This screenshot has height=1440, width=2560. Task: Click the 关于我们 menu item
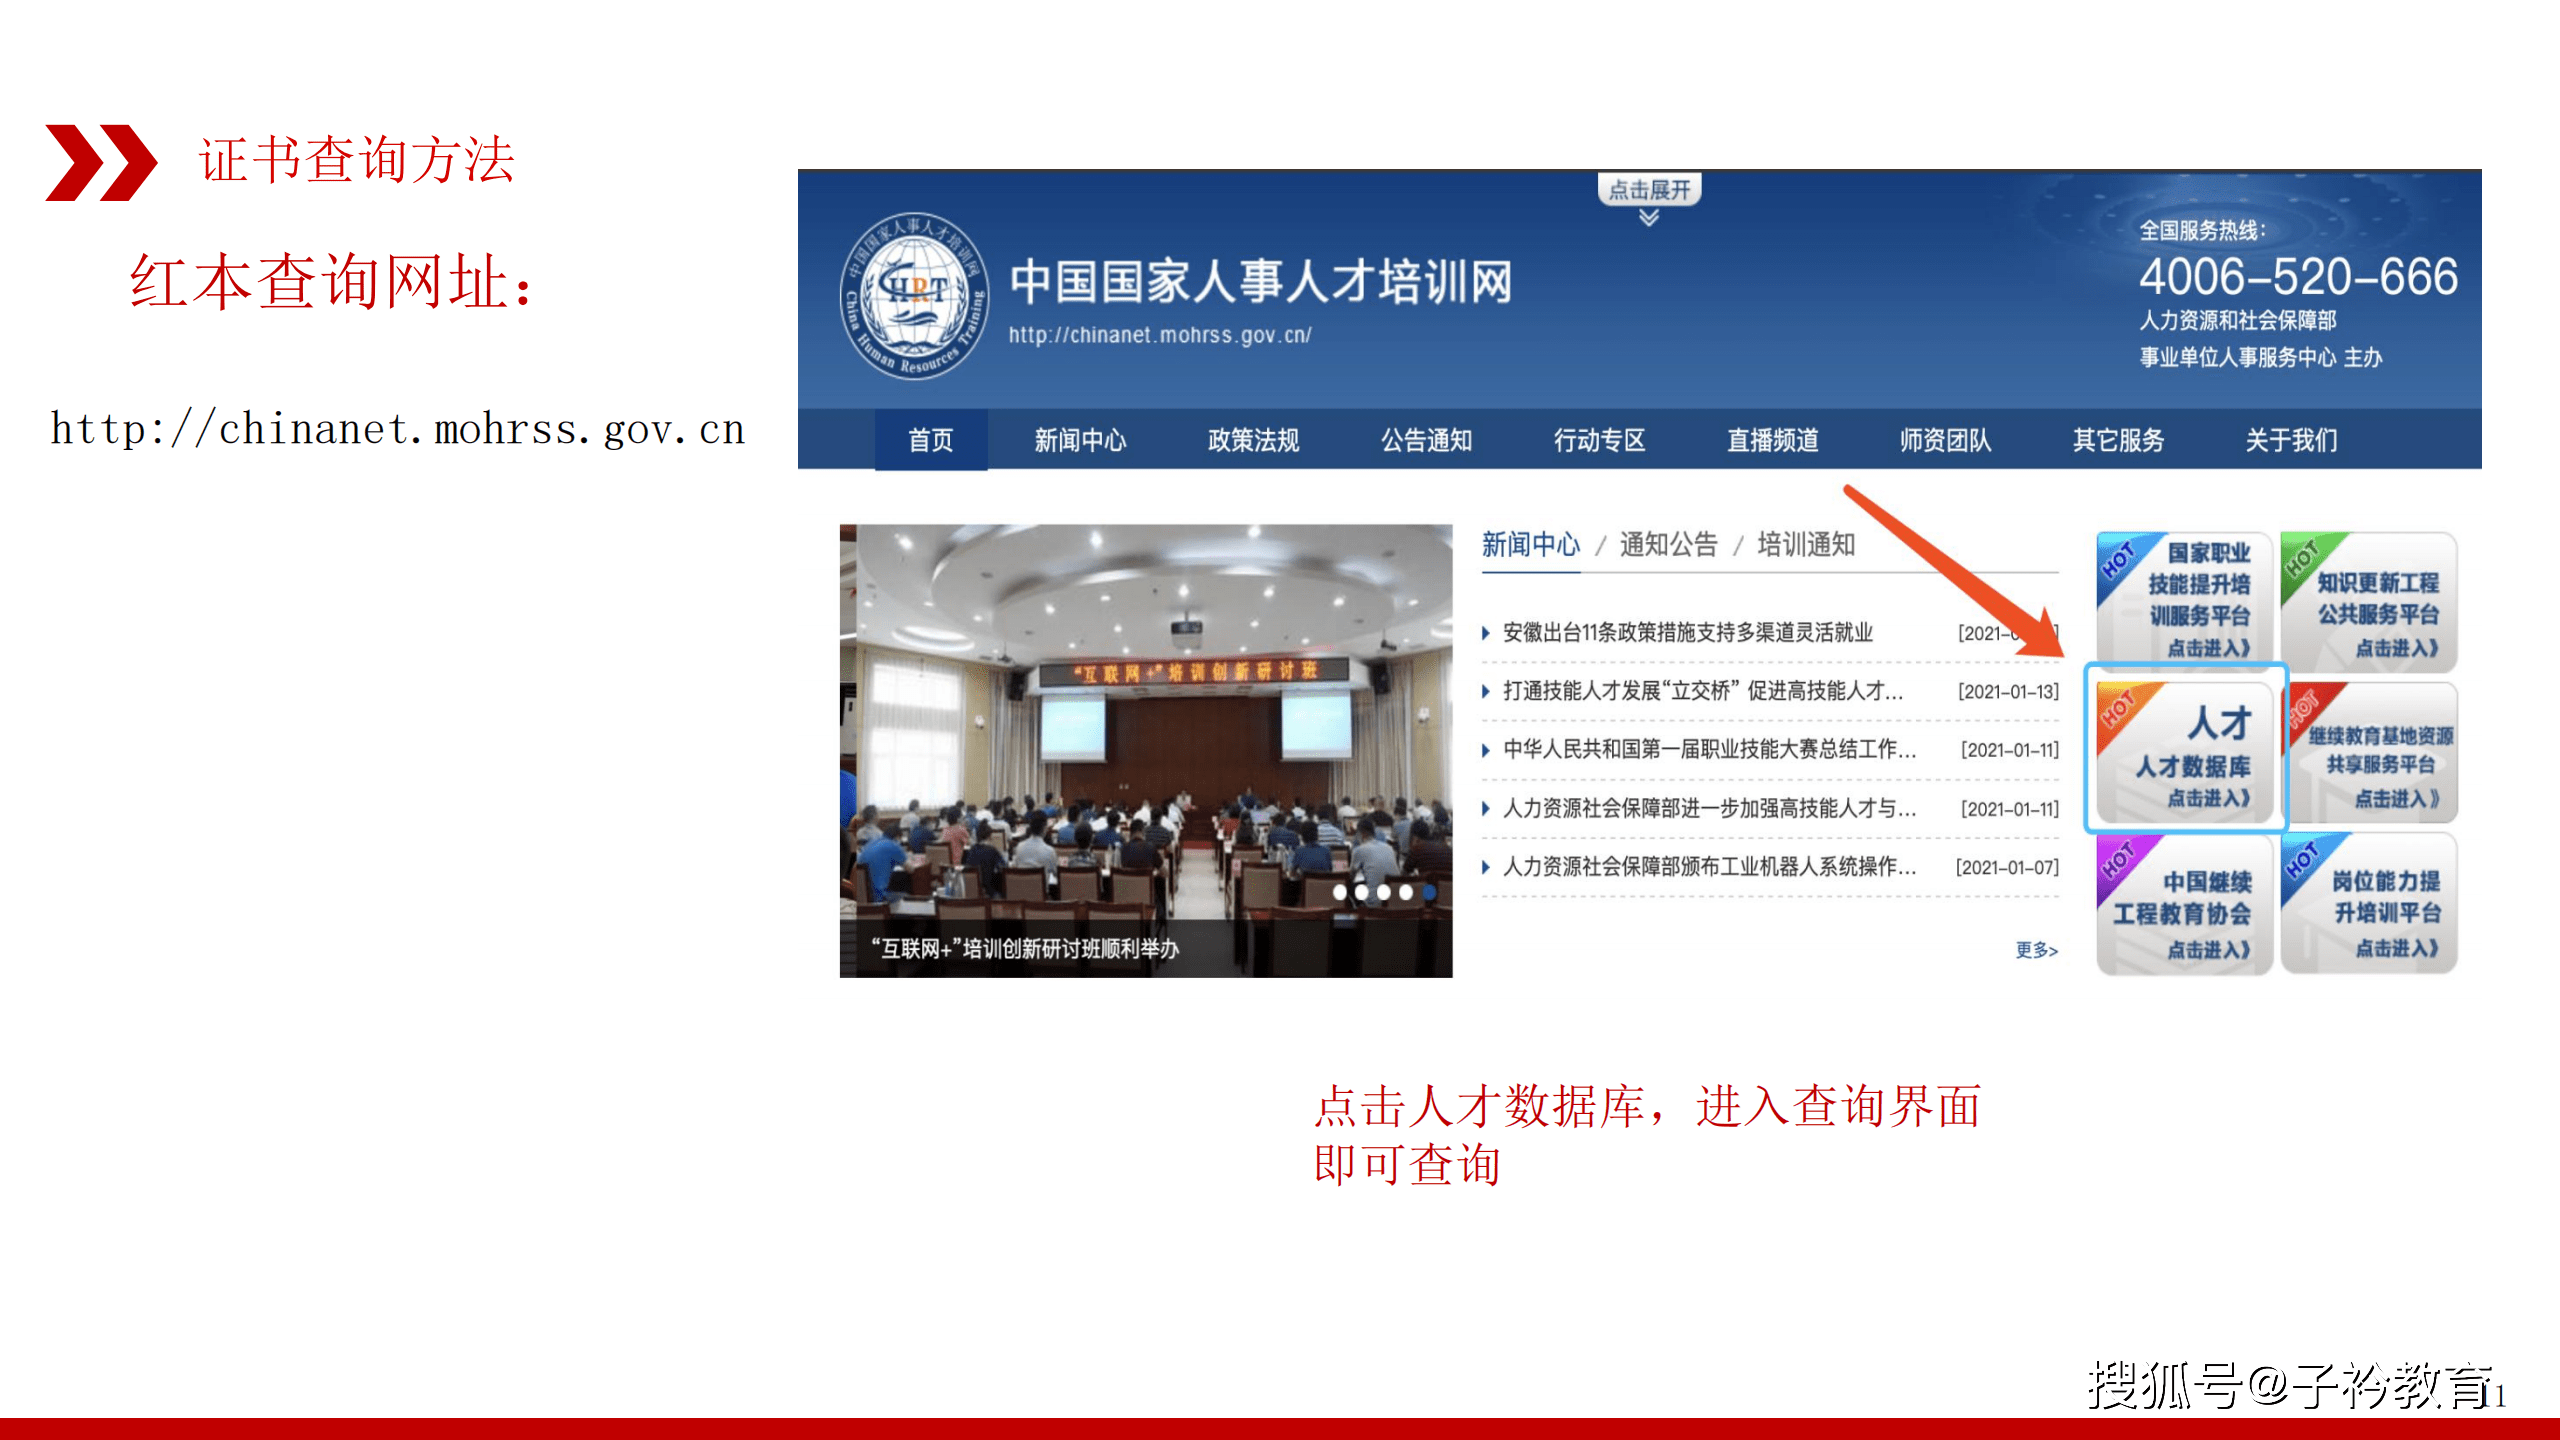[2291, 440]
